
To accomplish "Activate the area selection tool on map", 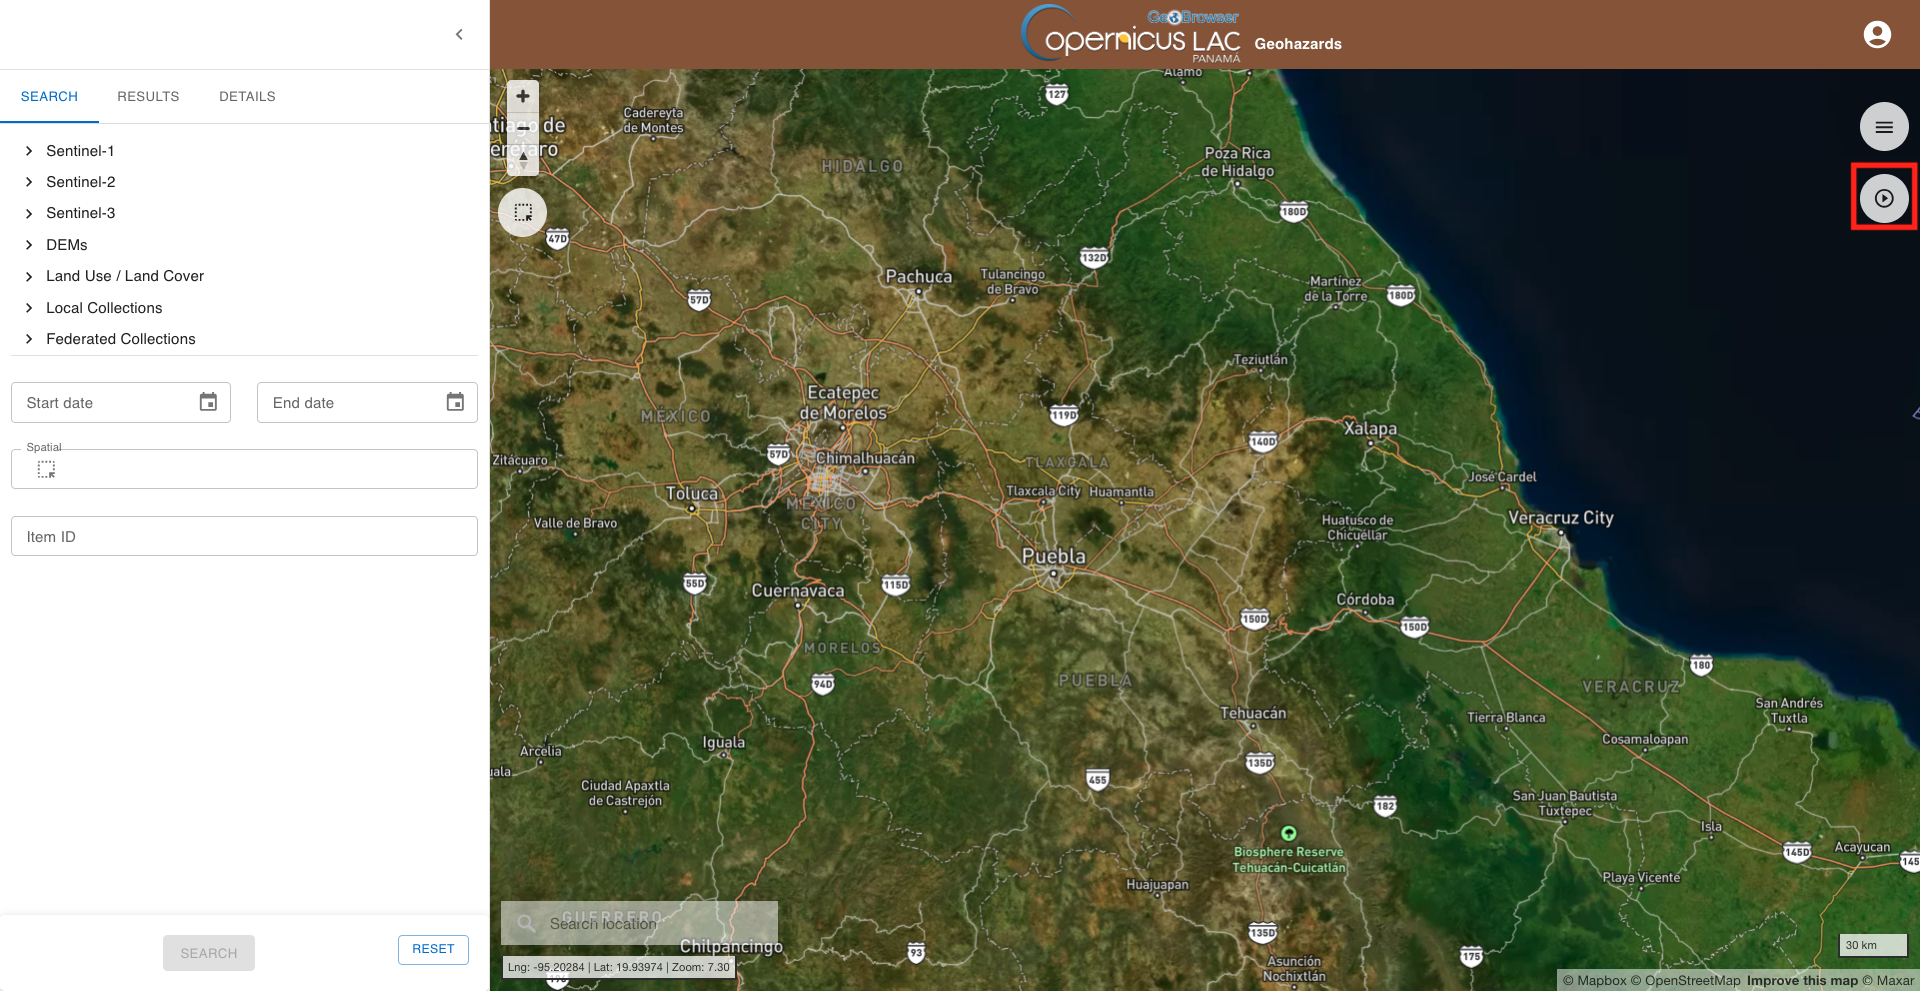I will pyautogui.click(x=523, y=212).
